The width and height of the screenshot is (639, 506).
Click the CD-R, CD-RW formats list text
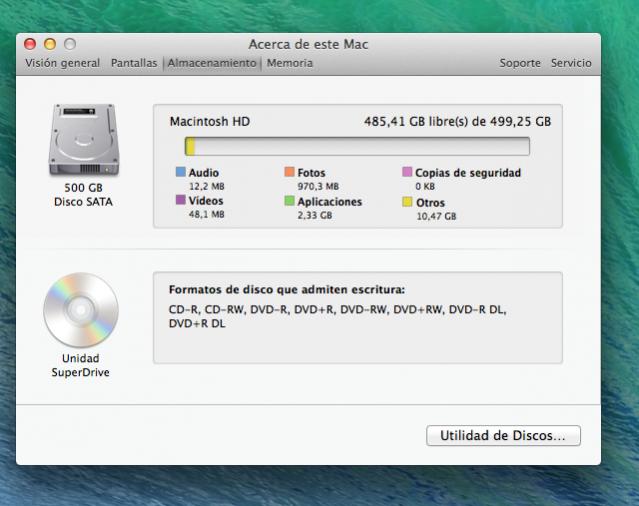click(337, 317)
